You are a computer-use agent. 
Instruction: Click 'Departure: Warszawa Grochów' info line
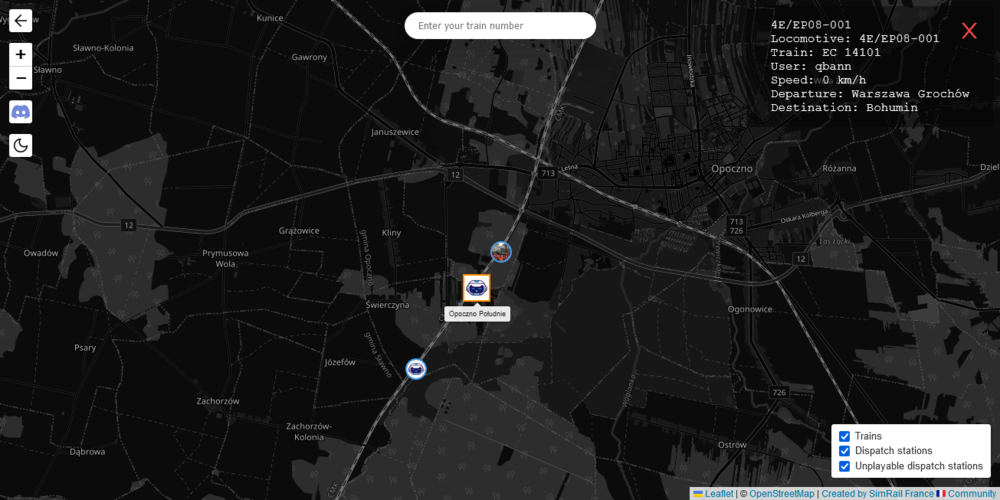[870, 94]
